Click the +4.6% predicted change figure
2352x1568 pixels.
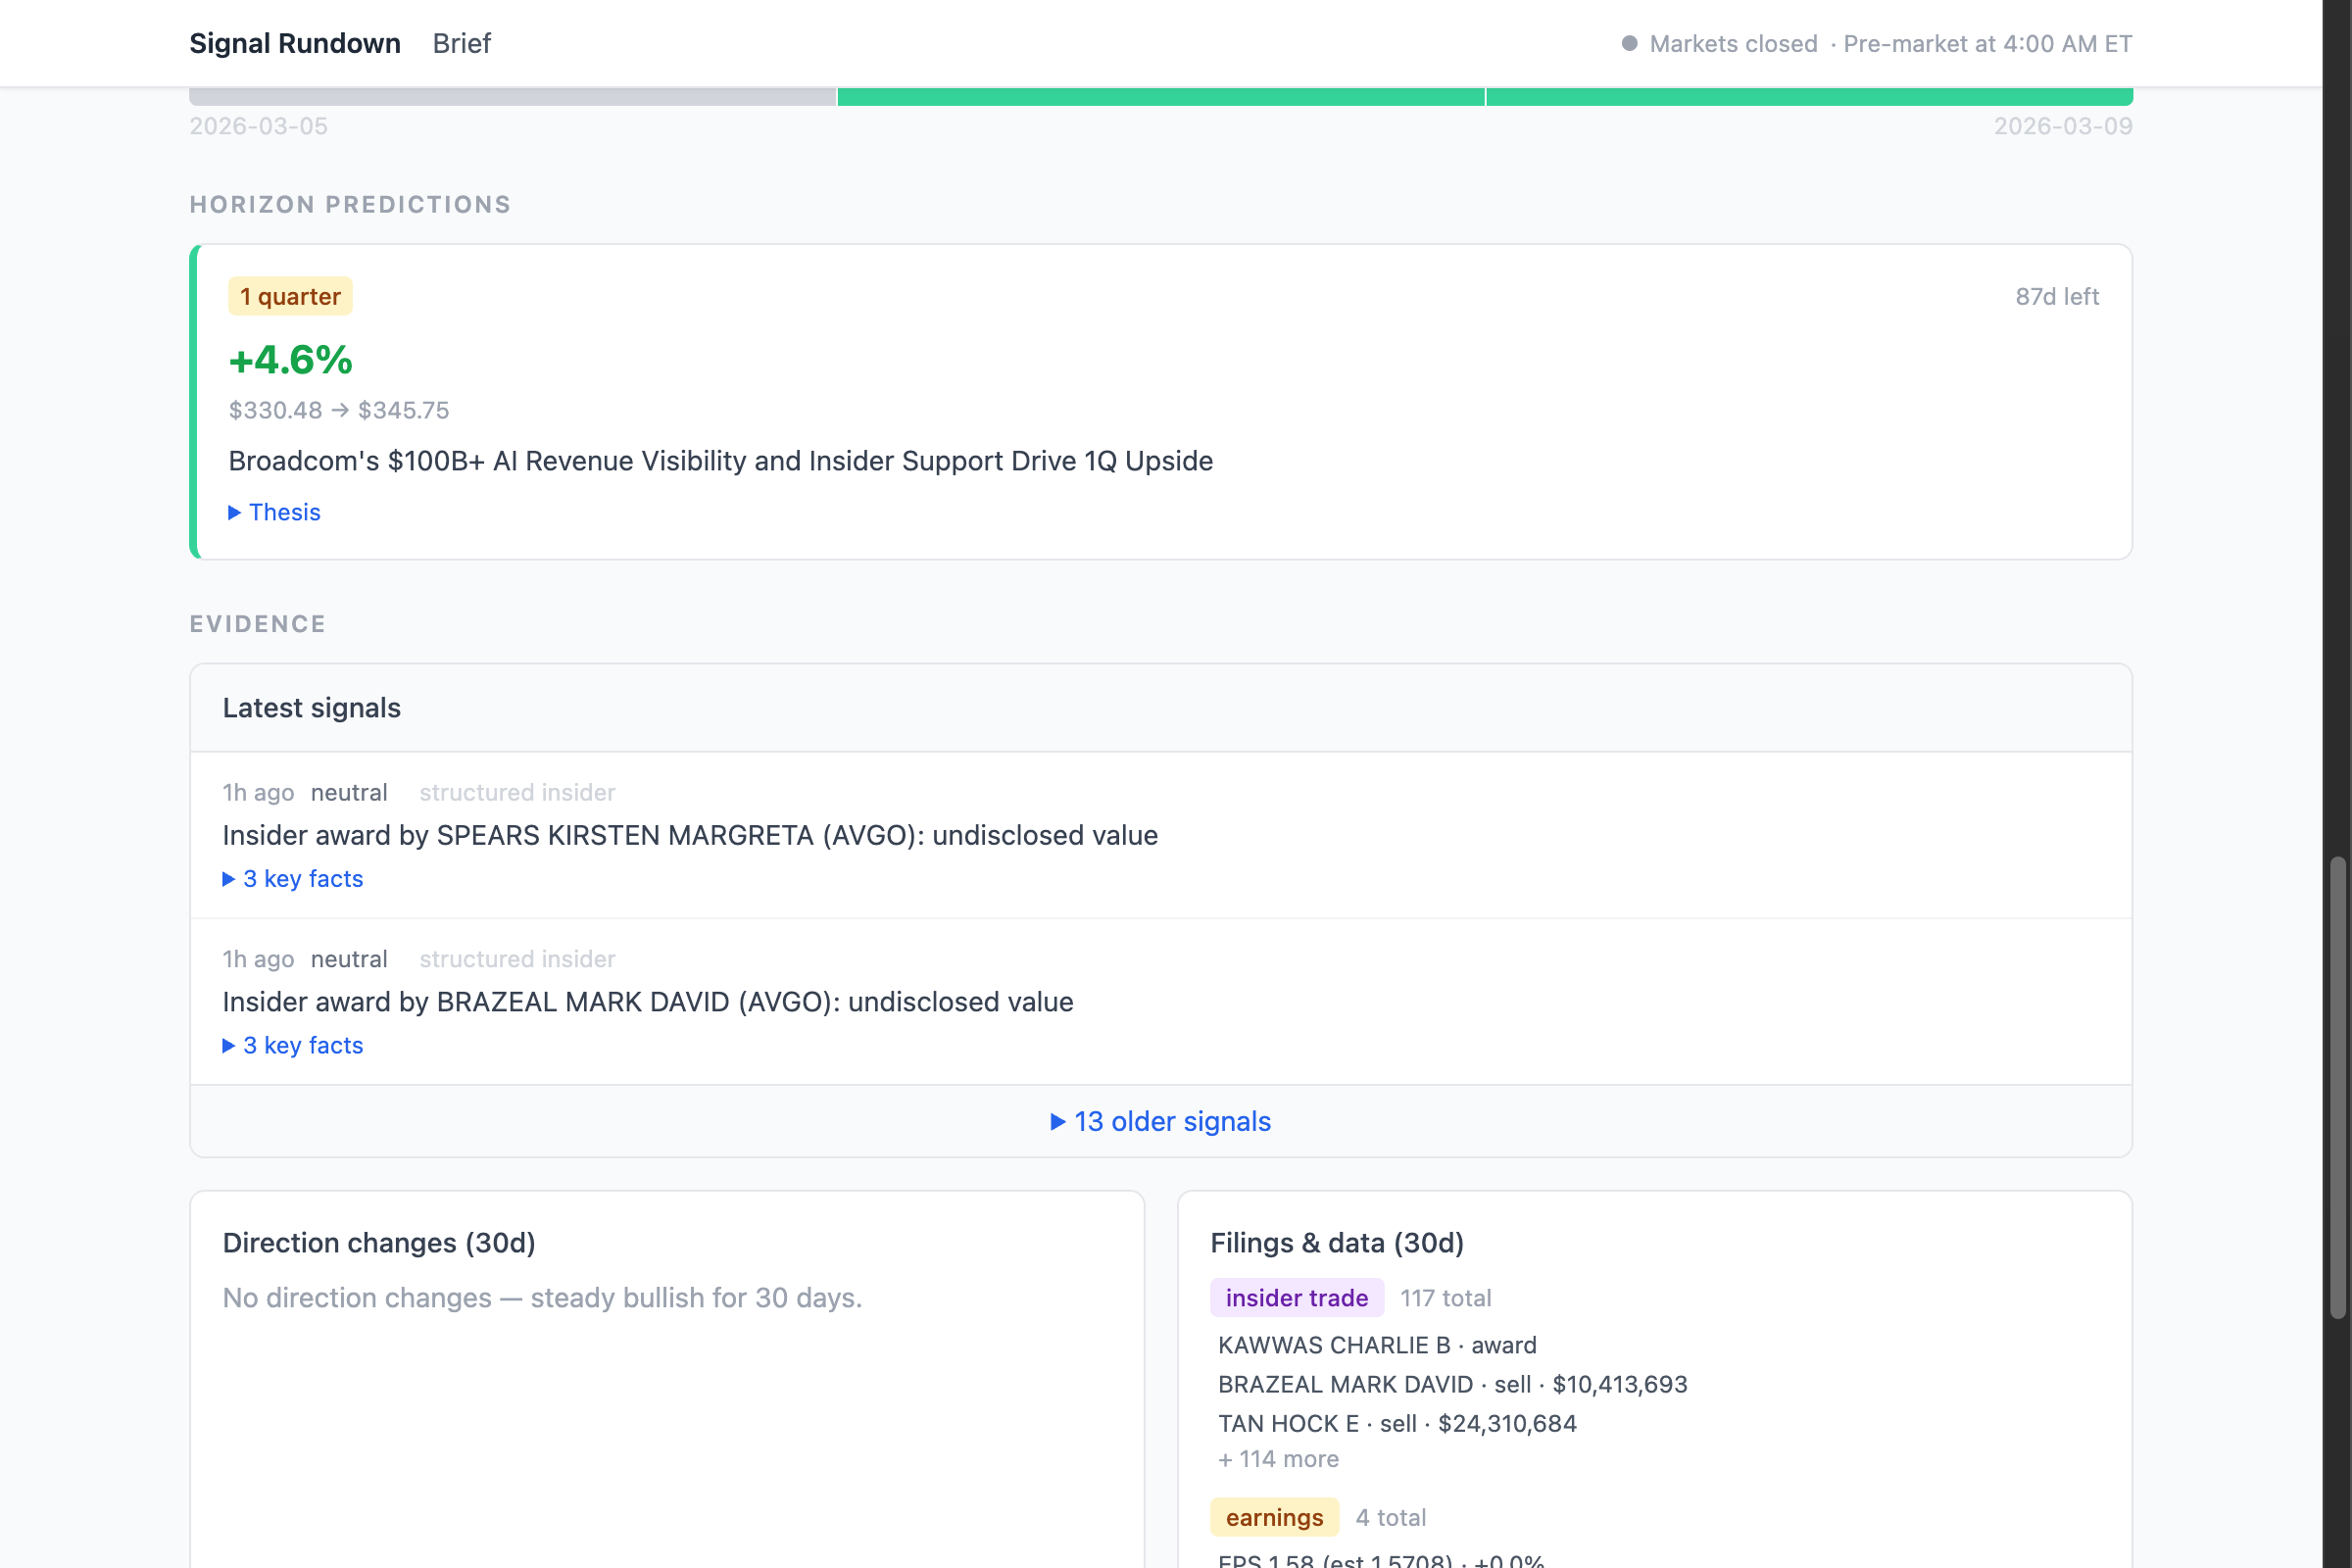(290, 360)
